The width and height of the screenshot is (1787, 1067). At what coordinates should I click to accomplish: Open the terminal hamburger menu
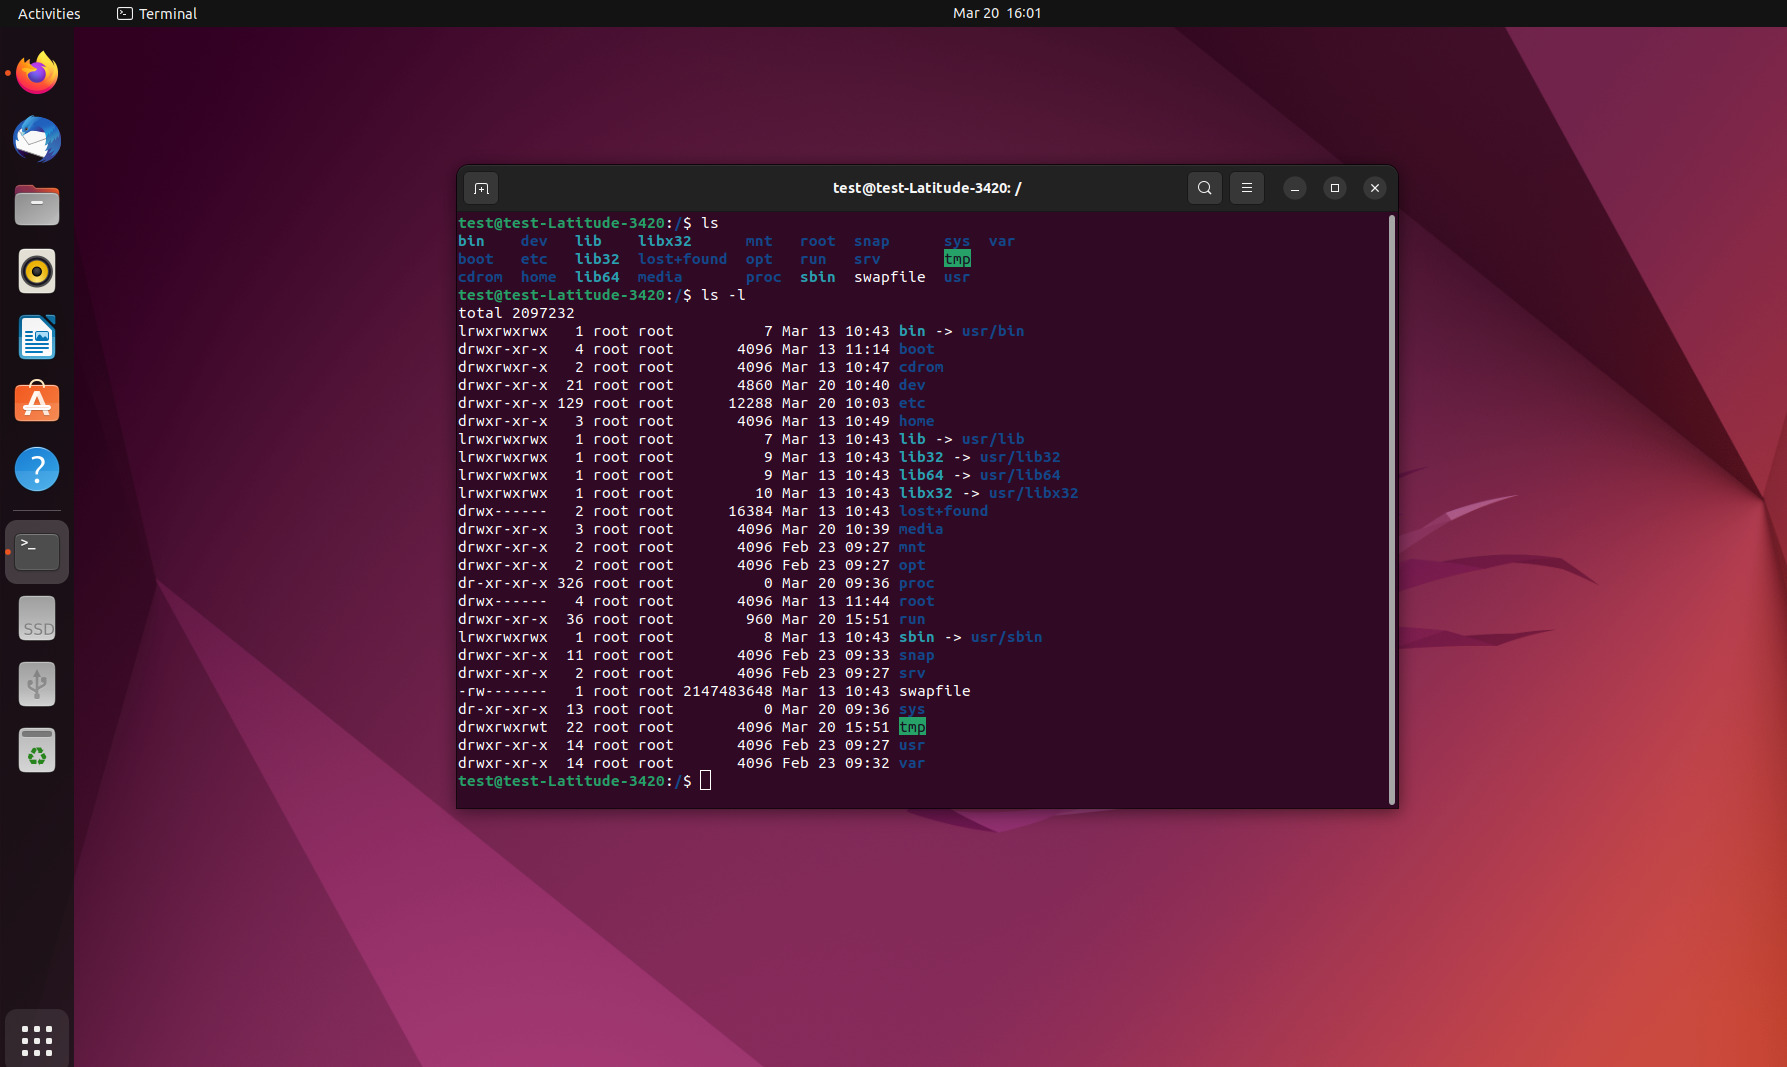pyautogui.click(x=1247, y=188)
